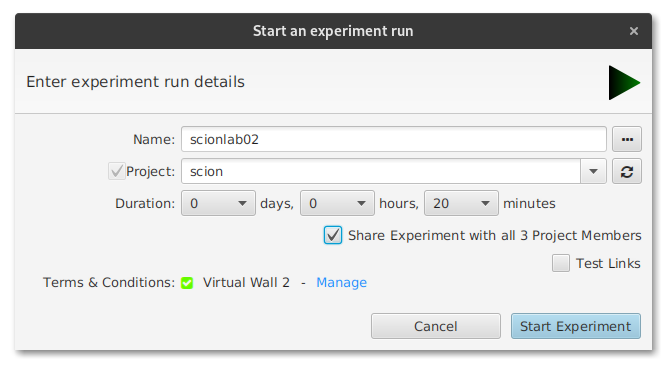
Task: Click the Virtual Wall 2 text
Action: 246,283
